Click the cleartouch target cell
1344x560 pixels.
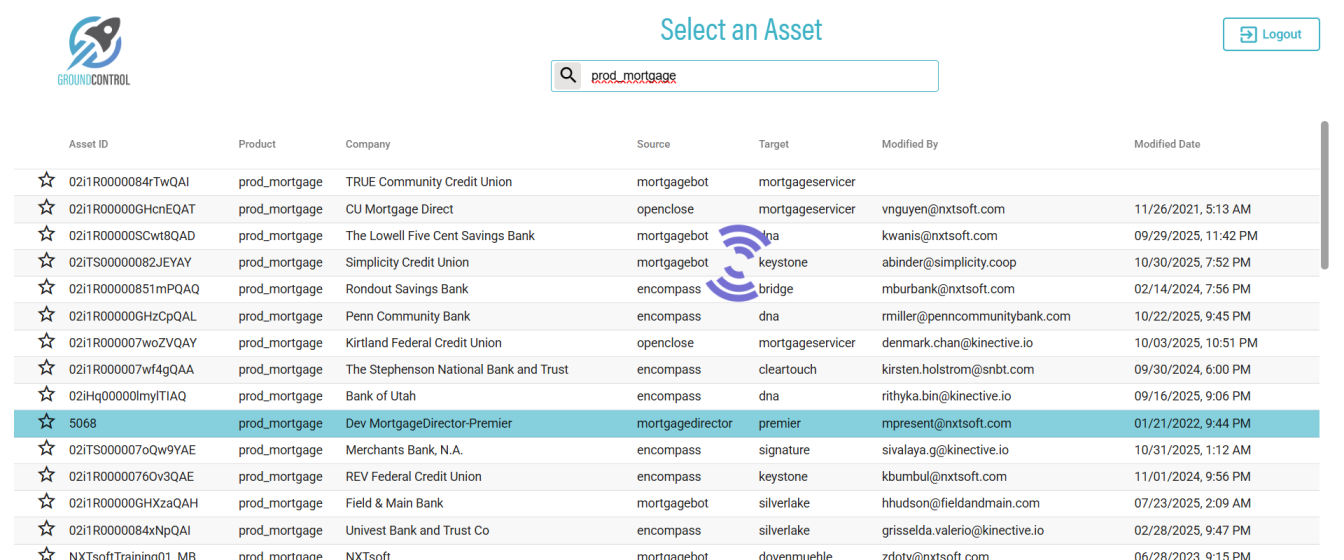(x=788, y=369)
